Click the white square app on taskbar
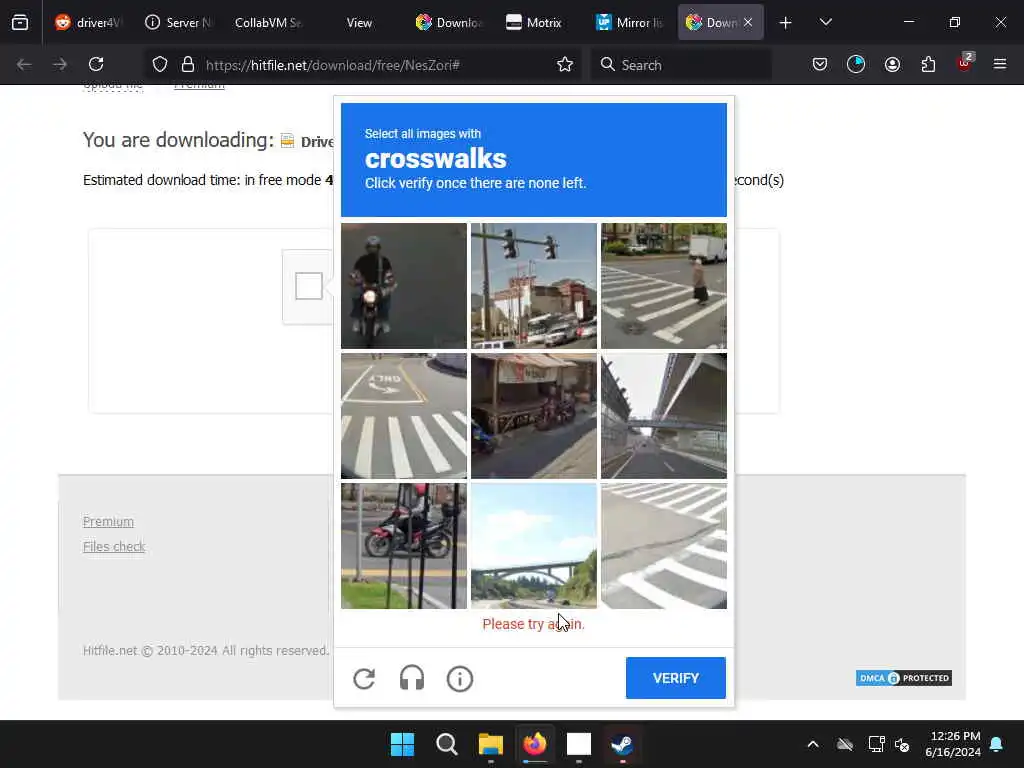The height and width of the screenshot is (768, 1024). tap(579, 744)
